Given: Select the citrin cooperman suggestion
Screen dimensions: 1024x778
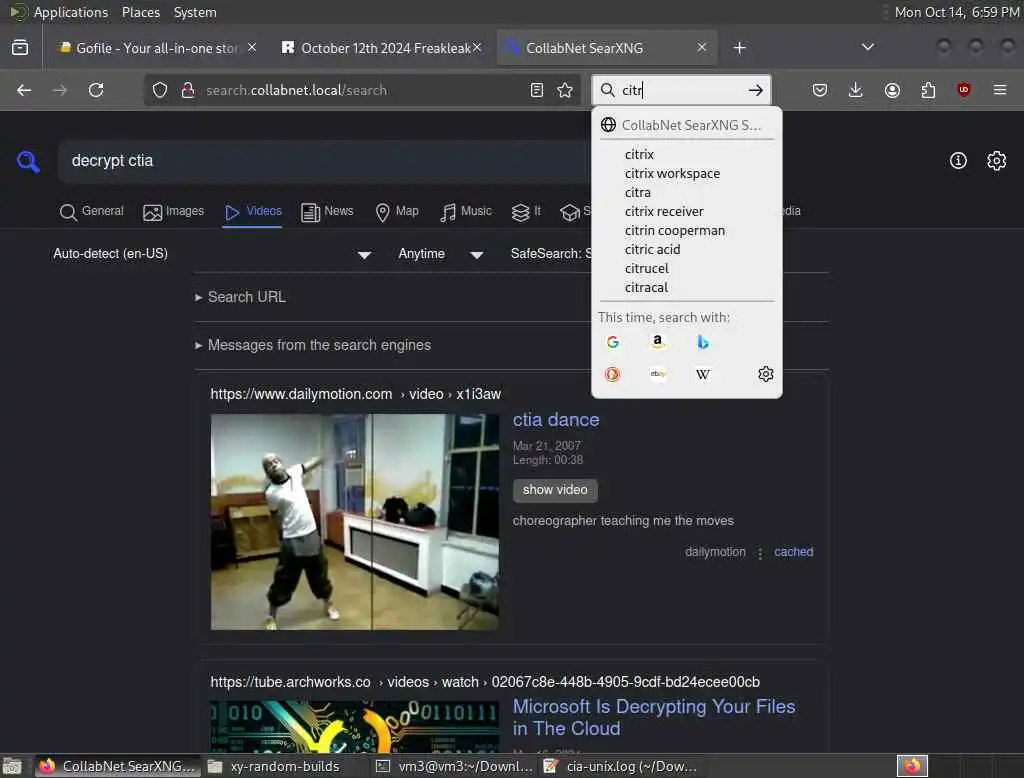Looking at the screenshot, I should pos(675,231).
